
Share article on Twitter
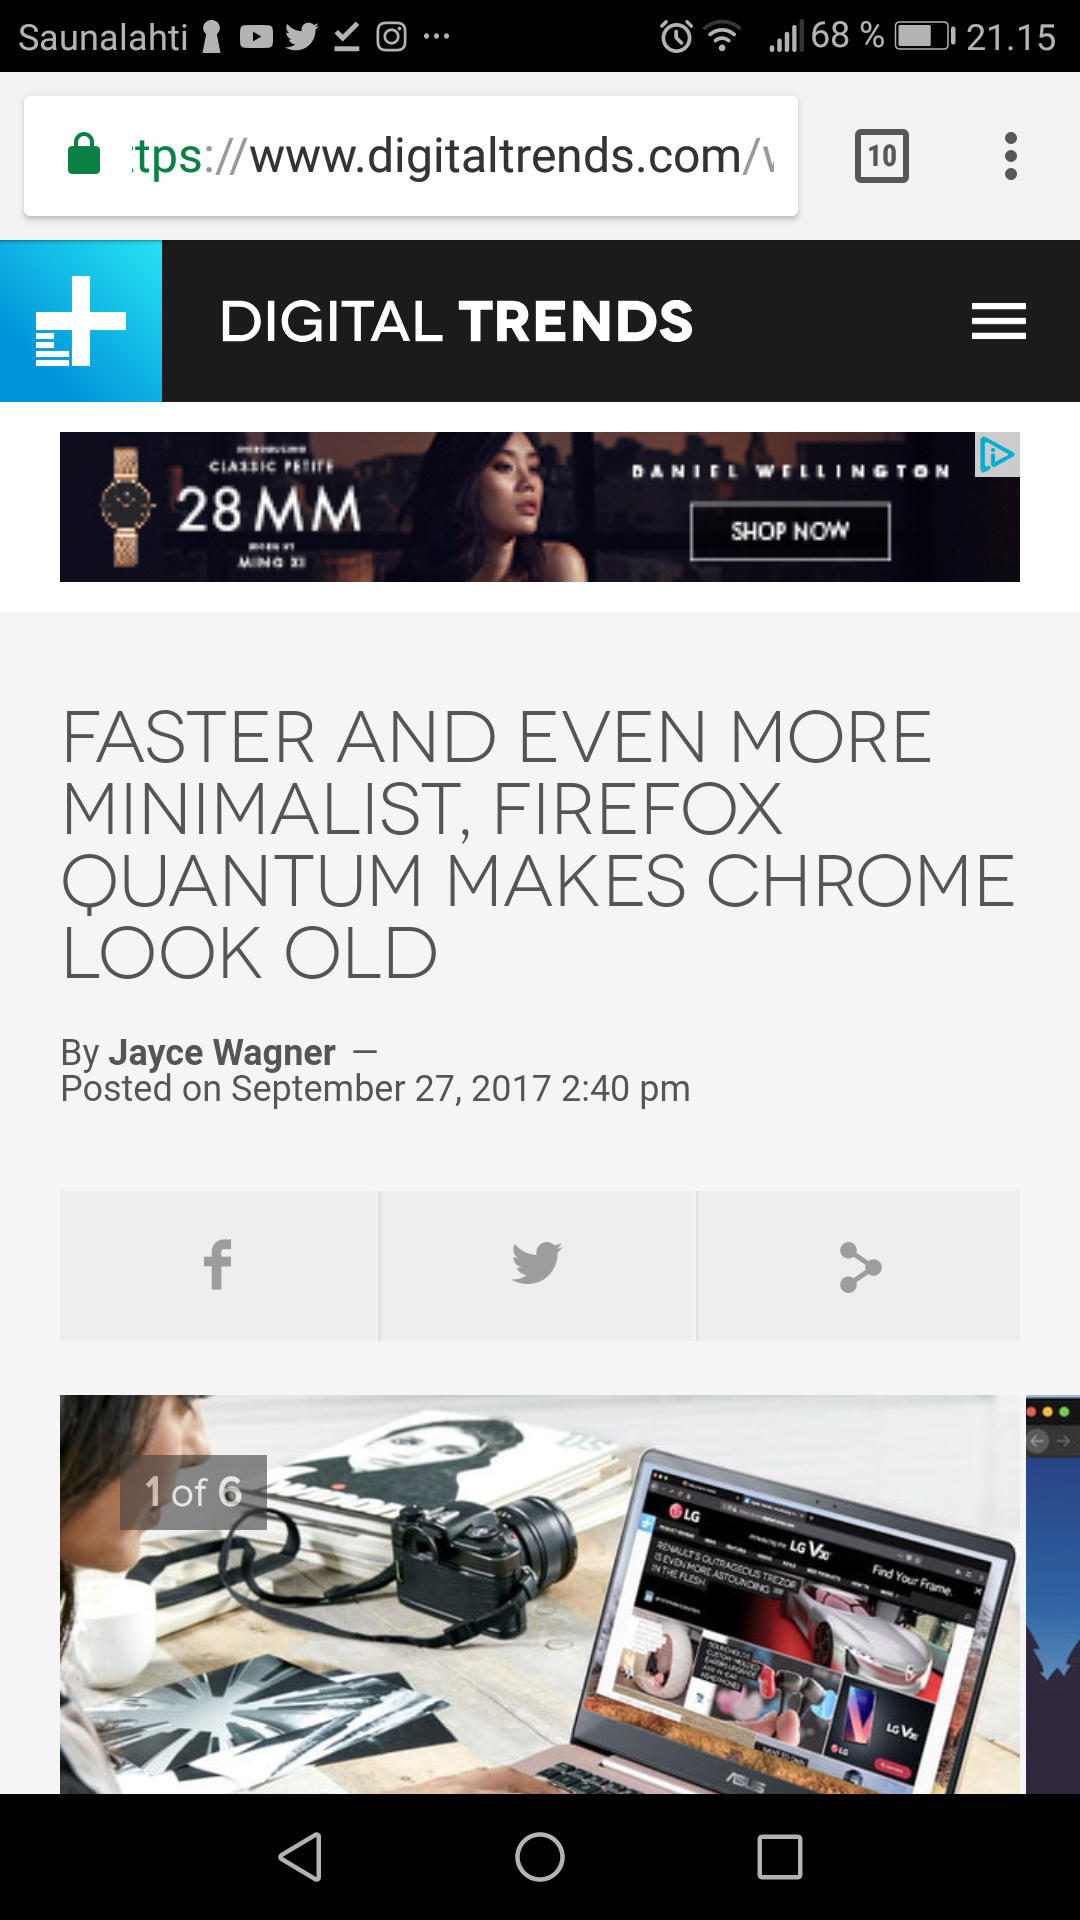537,1265
